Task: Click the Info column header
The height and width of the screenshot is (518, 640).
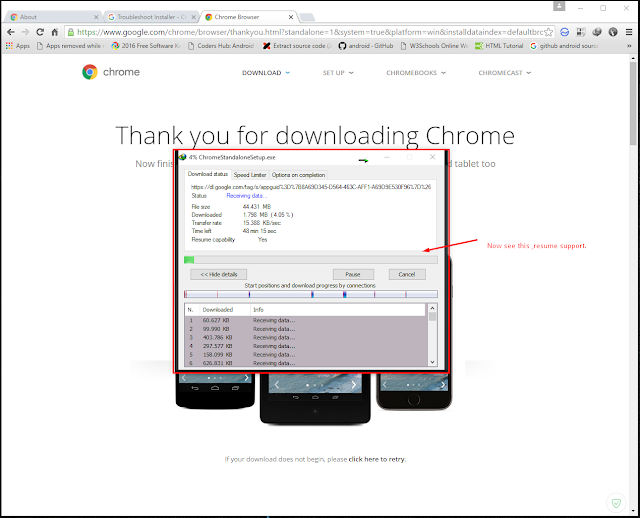Action: click(338, 309)
